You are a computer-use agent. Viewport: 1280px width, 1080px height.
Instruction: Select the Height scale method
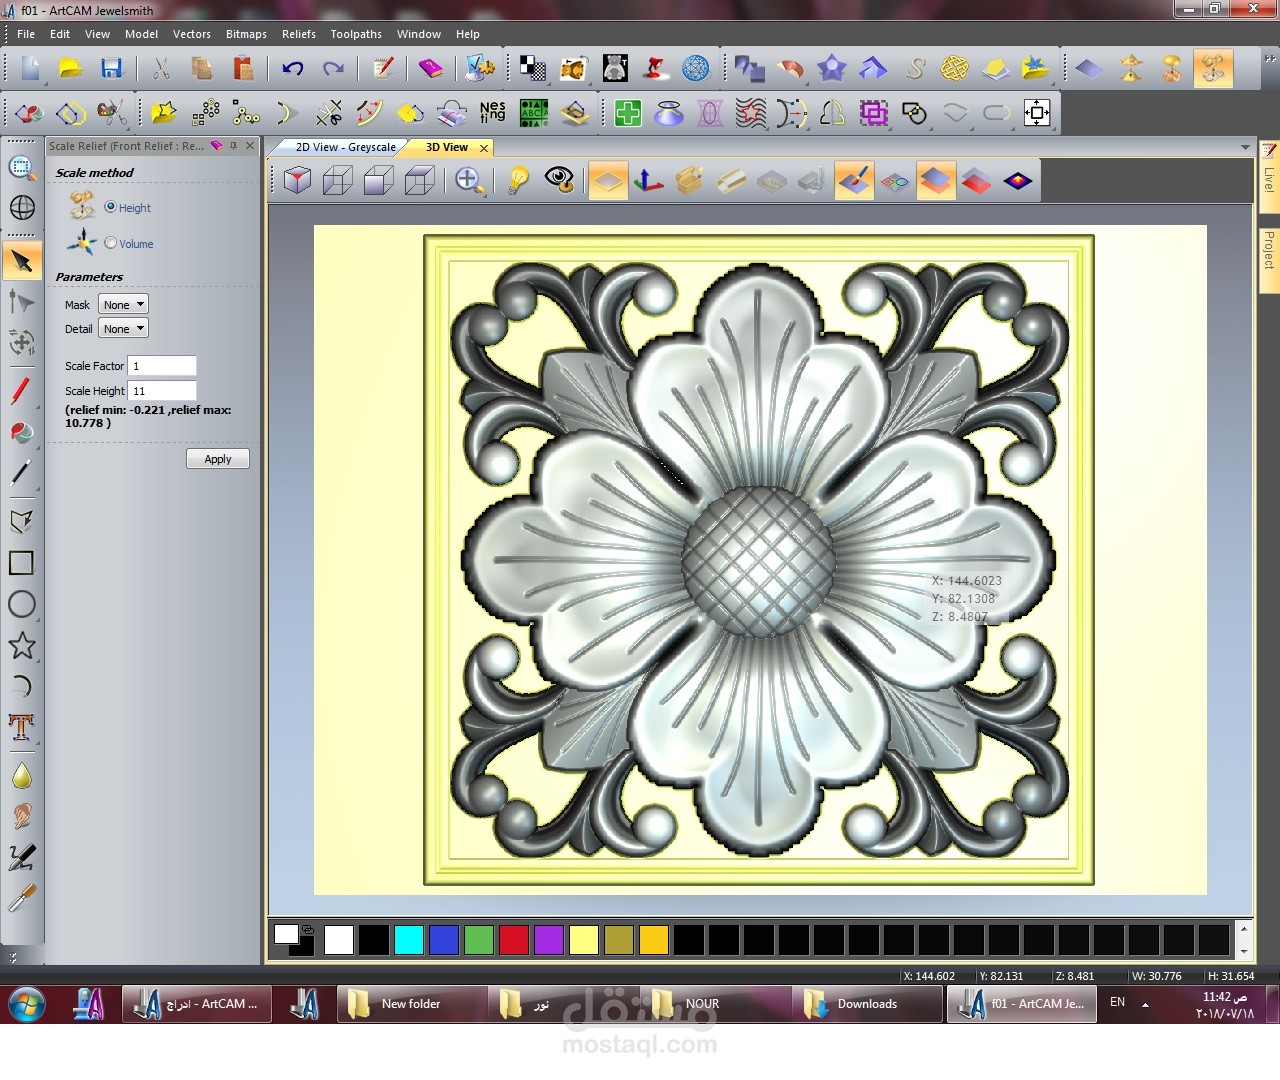pyautogui.click(x=111, y=207)
